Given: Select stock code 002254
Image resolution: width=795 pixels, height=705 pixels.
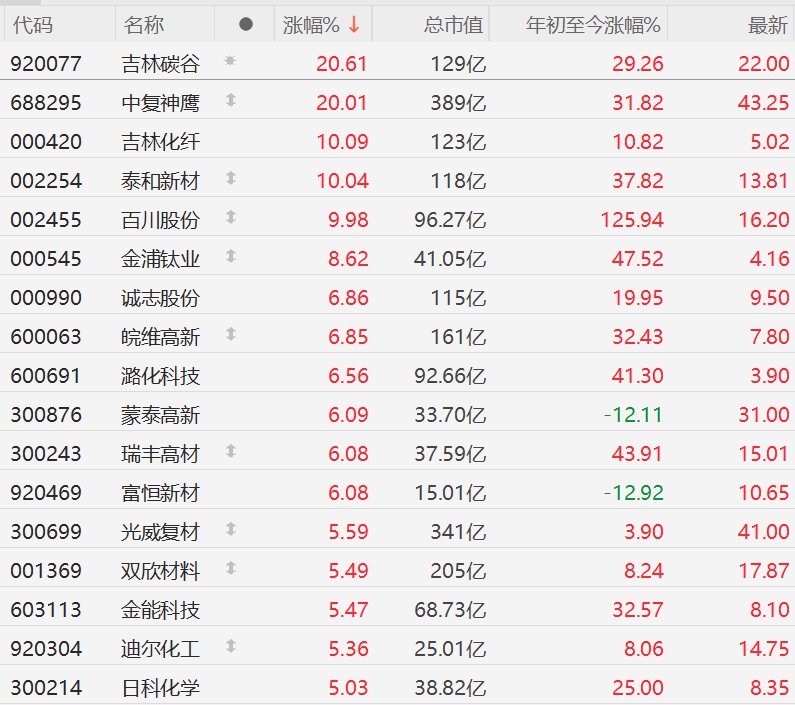Looking at the screenshot, I should [46, 181].
